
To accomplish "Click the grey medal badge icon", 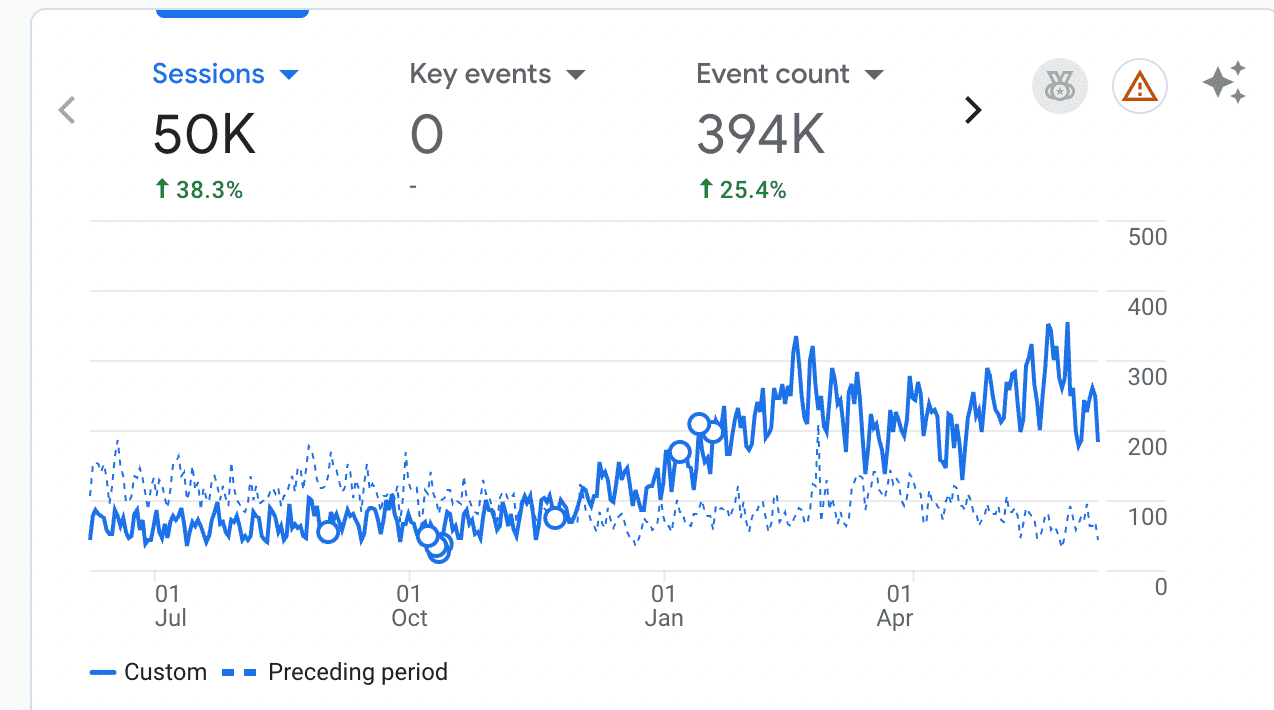I will pos(1059,88).
